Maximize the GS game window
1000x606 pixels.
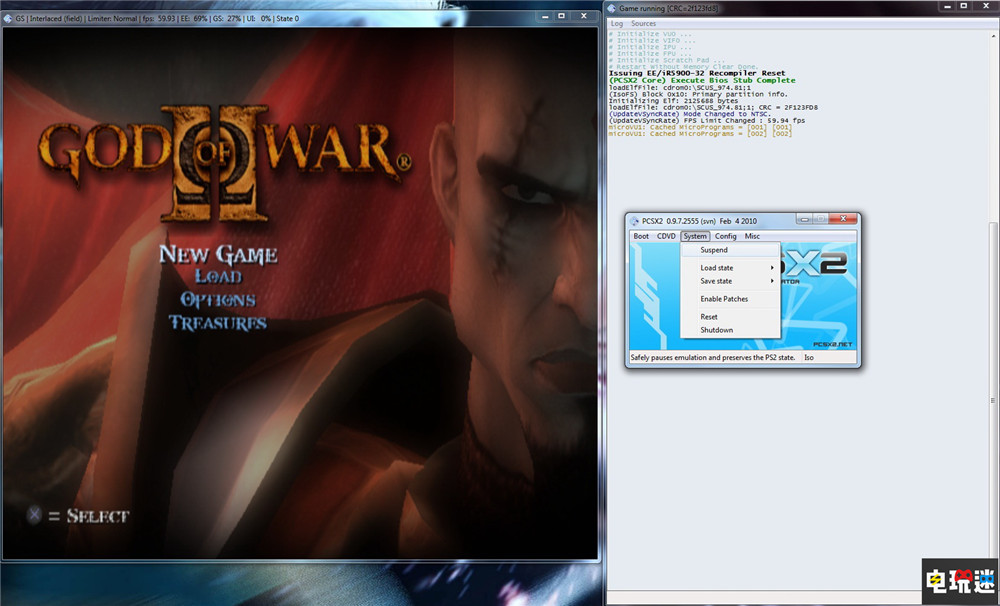pos(561,17)
